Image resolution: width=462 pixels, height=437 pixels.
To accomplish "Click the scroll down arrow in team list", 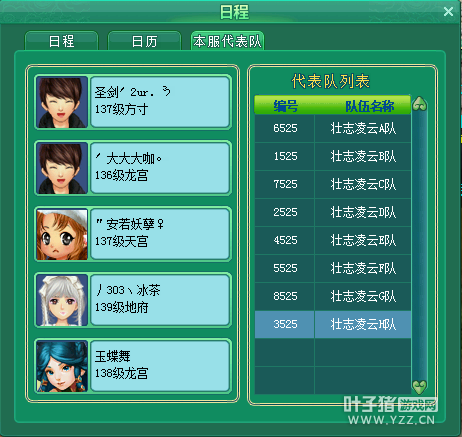I will (420, 387).
